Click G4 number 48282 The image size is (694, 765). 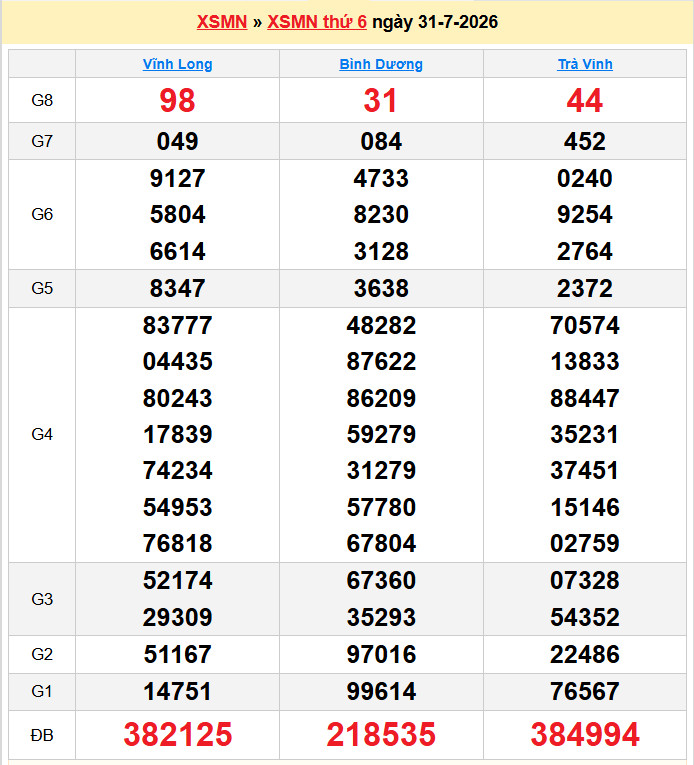tap(381, 325)
